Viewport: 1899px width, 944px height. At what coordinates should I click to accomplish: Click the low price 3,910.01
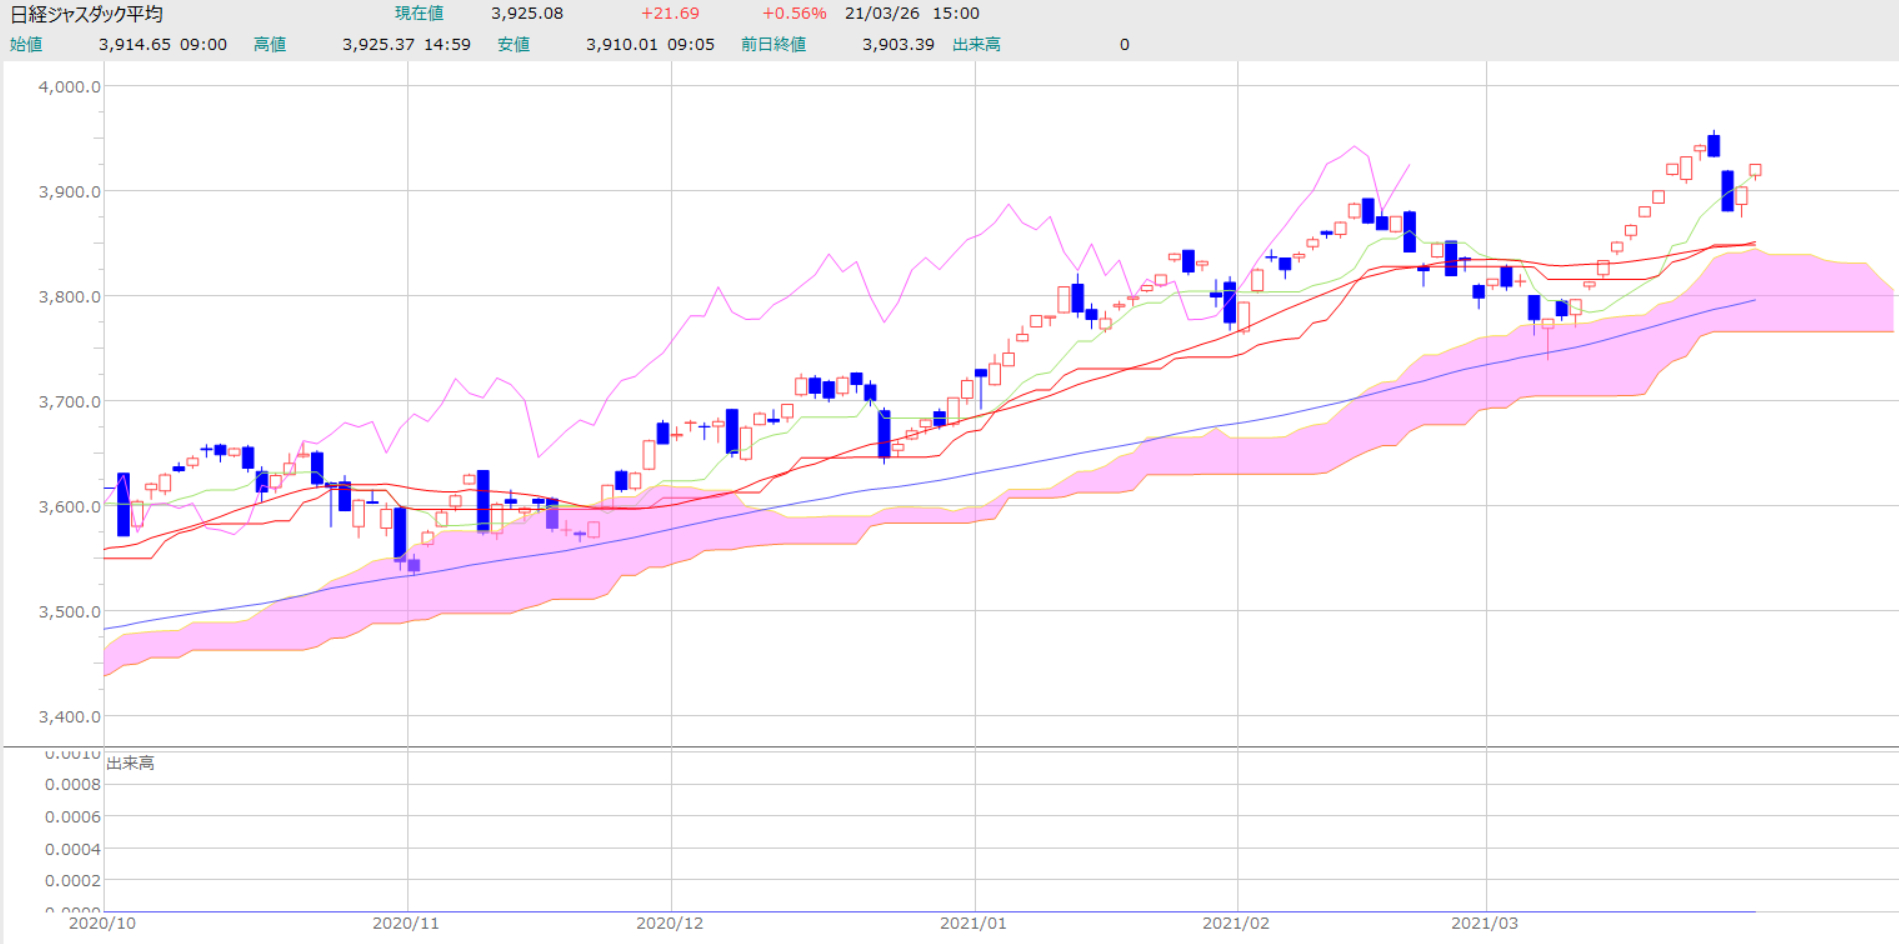pyautogui.click(x=622, y=45)
